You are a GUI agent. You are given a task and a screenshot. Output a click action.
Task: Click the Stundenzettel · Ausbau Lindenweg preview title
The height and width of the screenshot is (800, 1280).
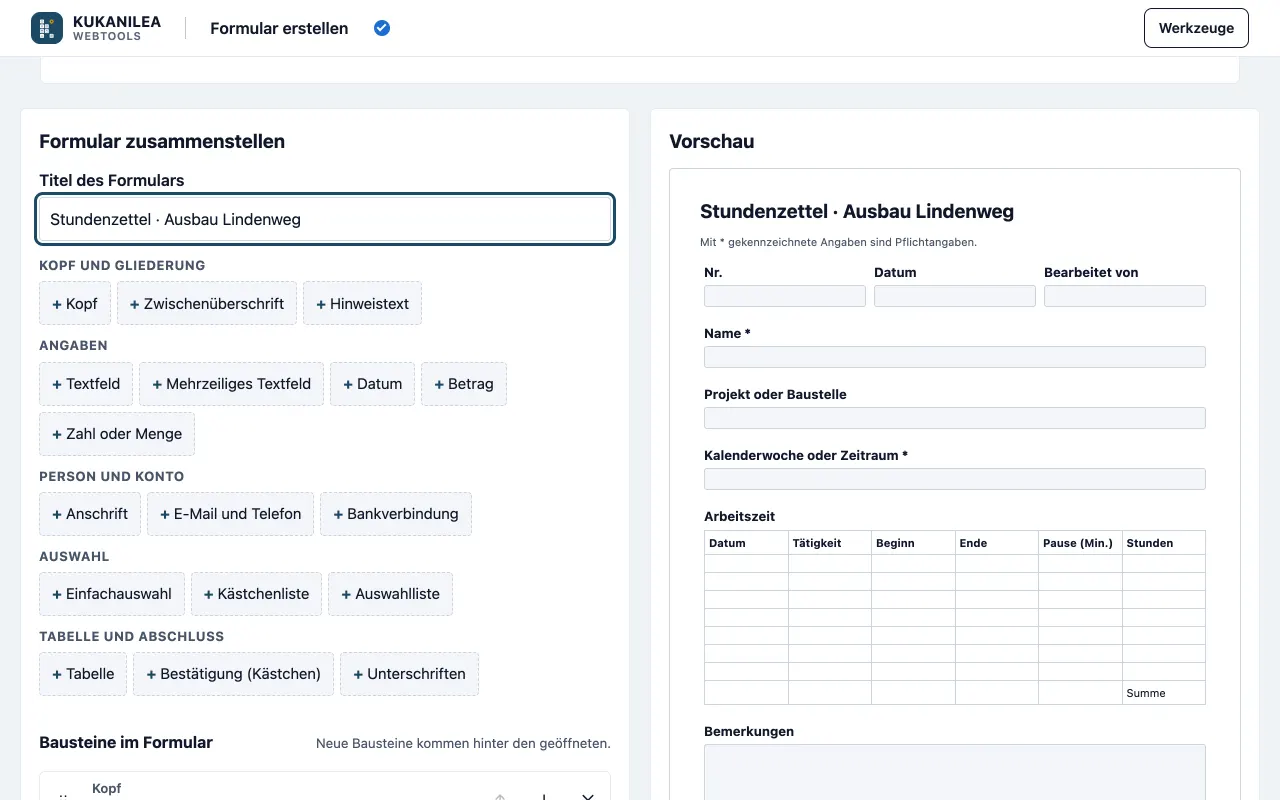[x=857, y=211]
